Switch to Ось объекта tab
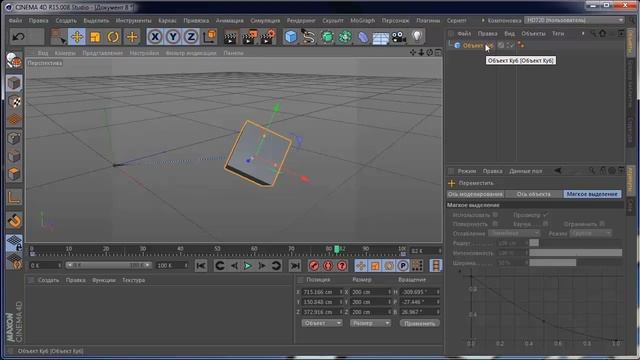This screenshot has width=640, height=360. [x=533, y=194]
